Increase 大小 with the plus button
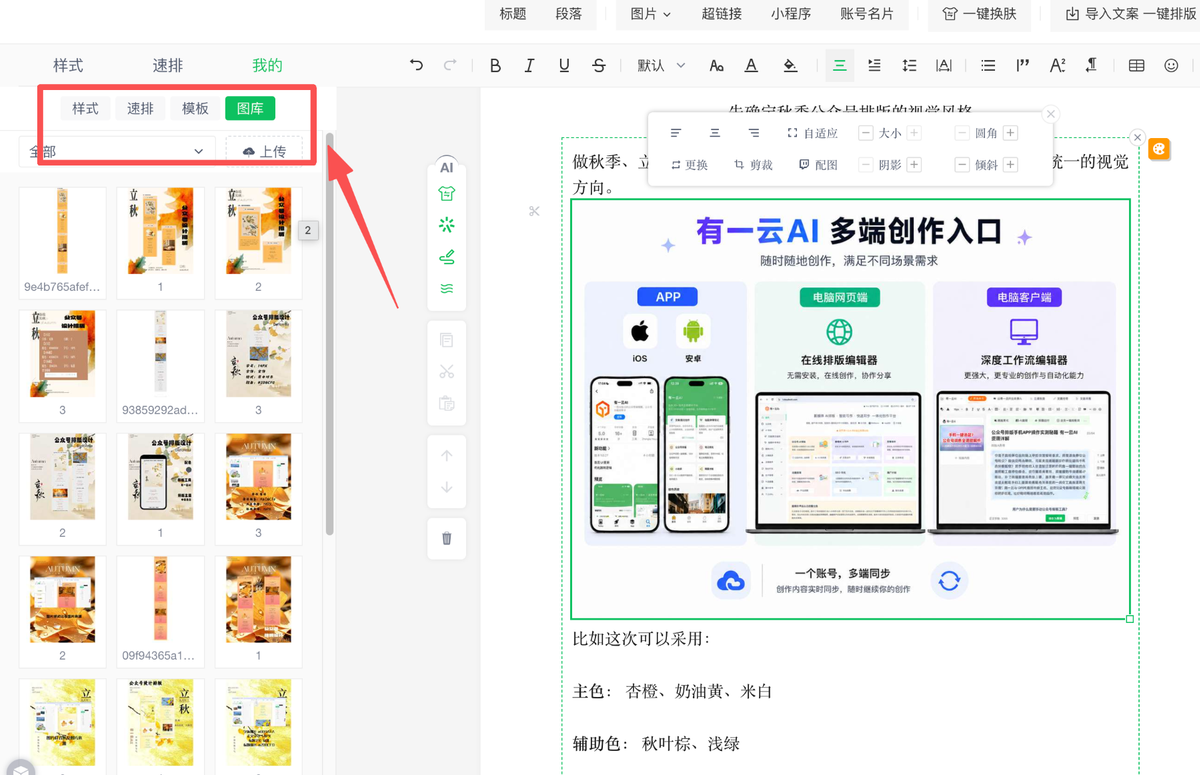 click(x=914, y=133)
